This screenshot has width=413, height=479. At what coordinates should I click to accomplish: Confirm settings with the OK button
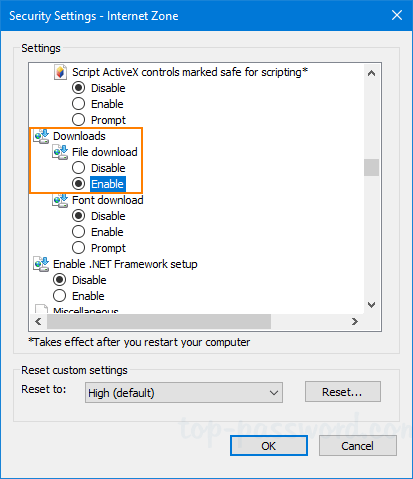(269, 446)
